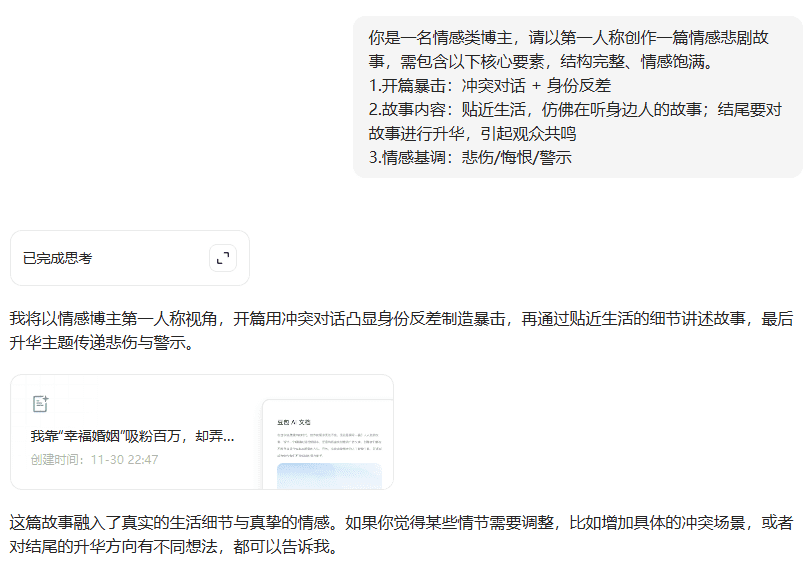The height and width of the screenshot is (567, 805).
Task: Click the closing line starting 这篇故事融入了真实的生活细节
Action: (400, 523)
